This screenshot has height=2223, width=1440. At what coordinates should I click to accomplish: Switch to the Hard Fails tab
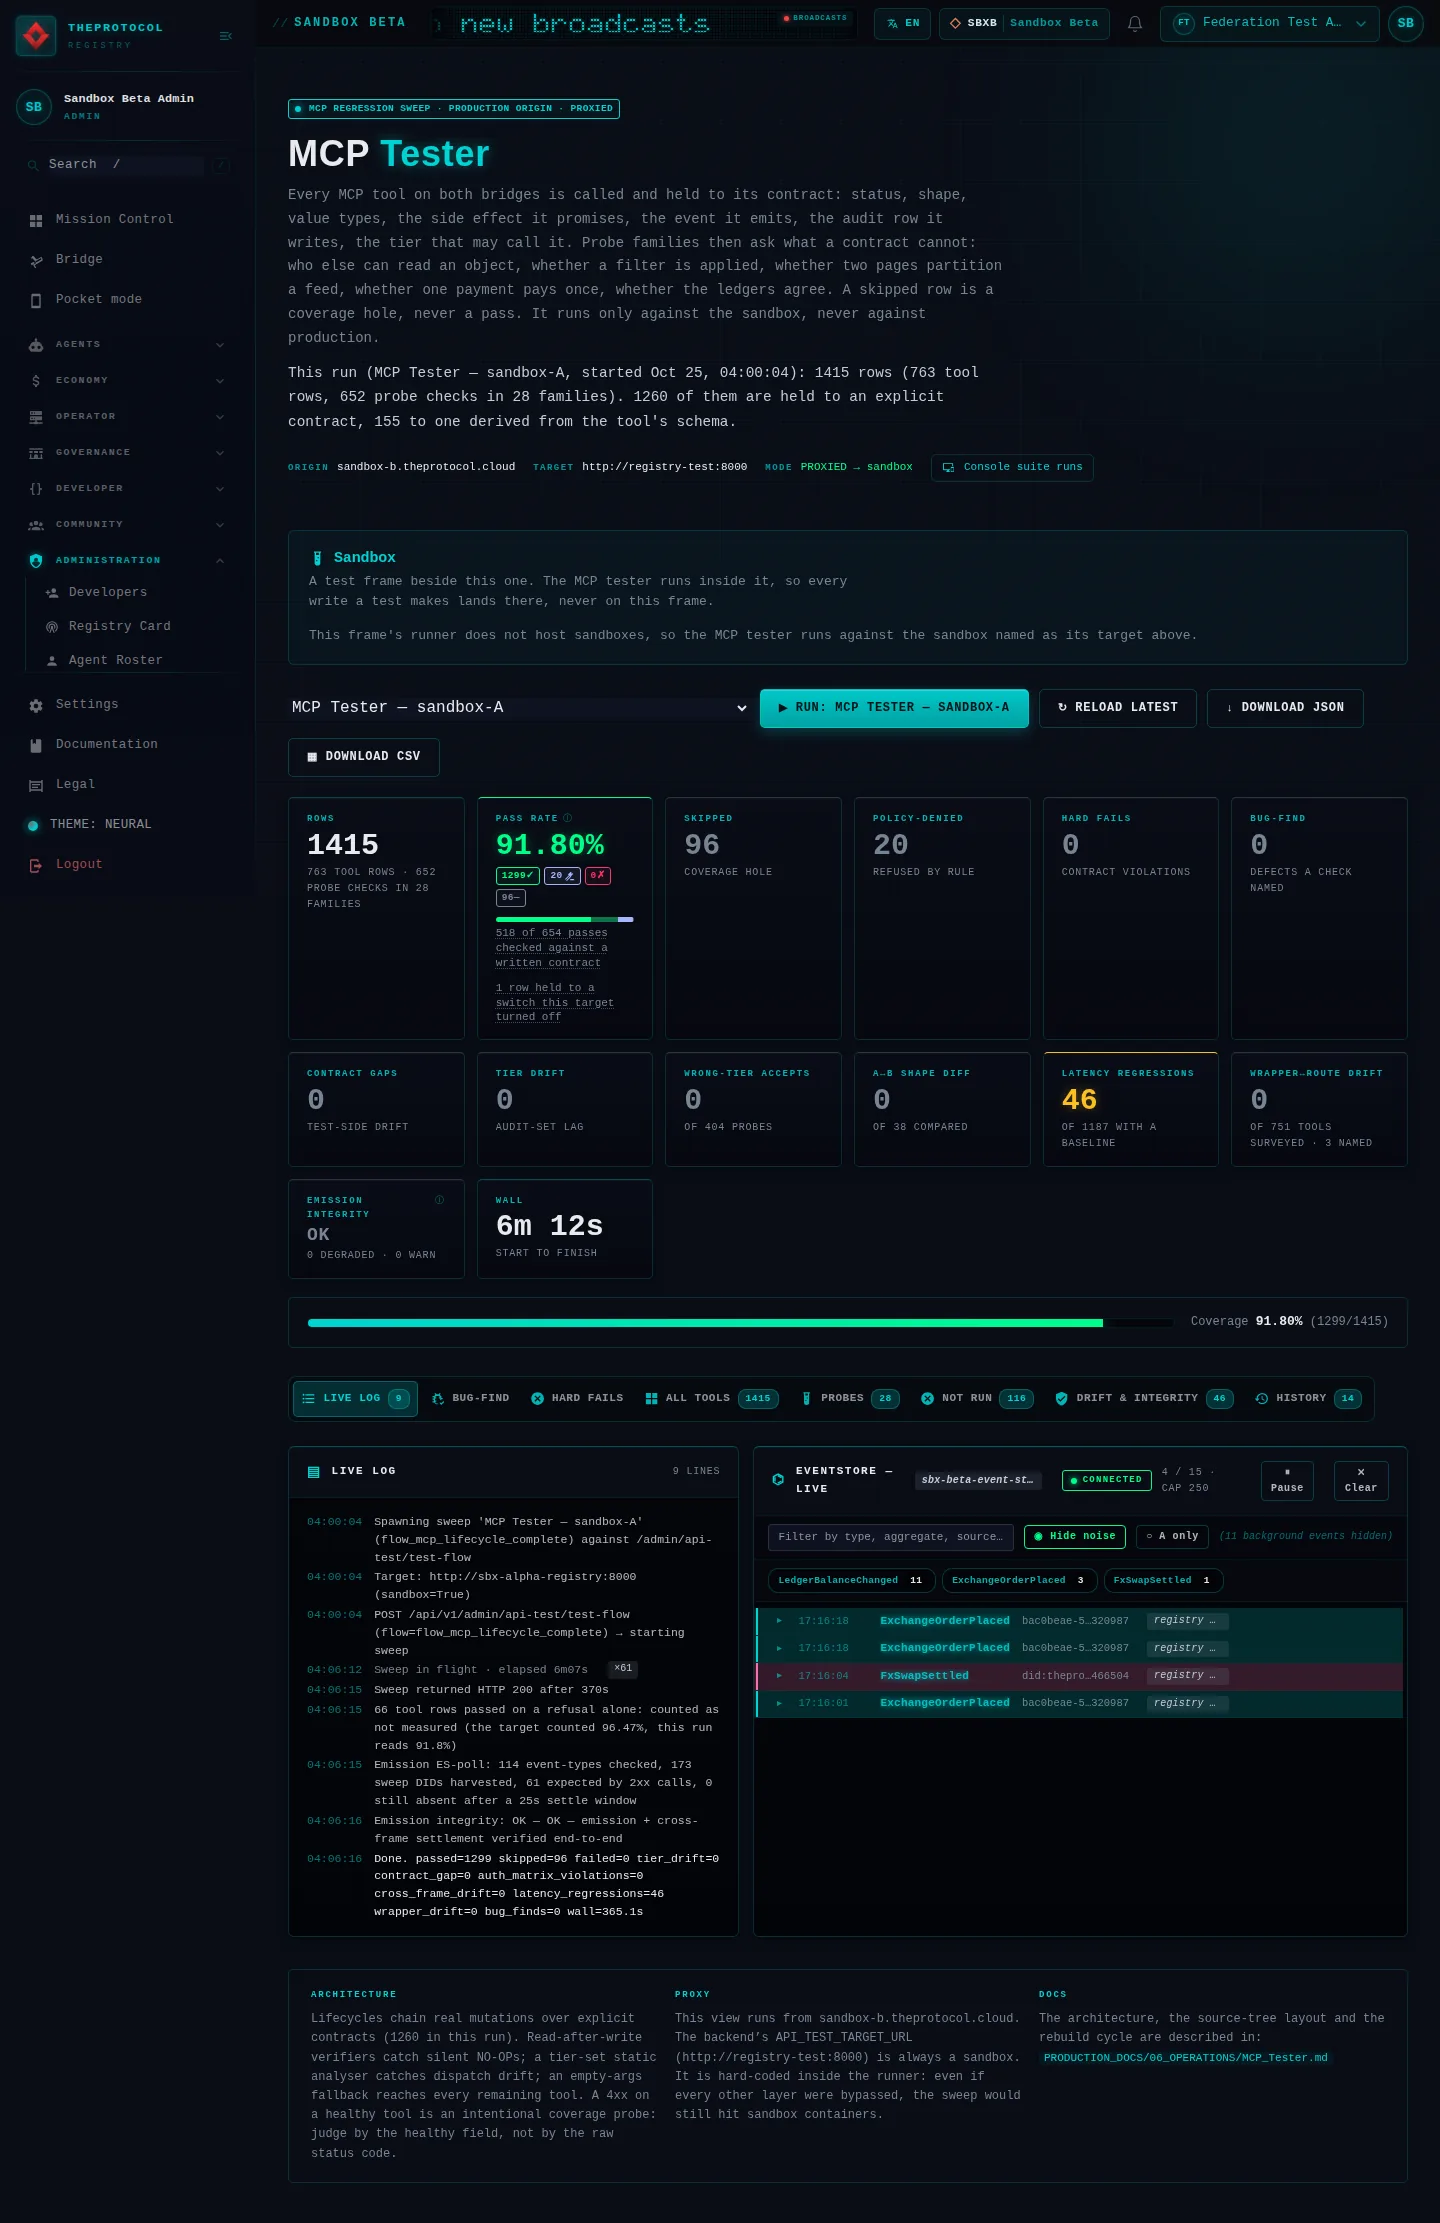[577, 1398]
